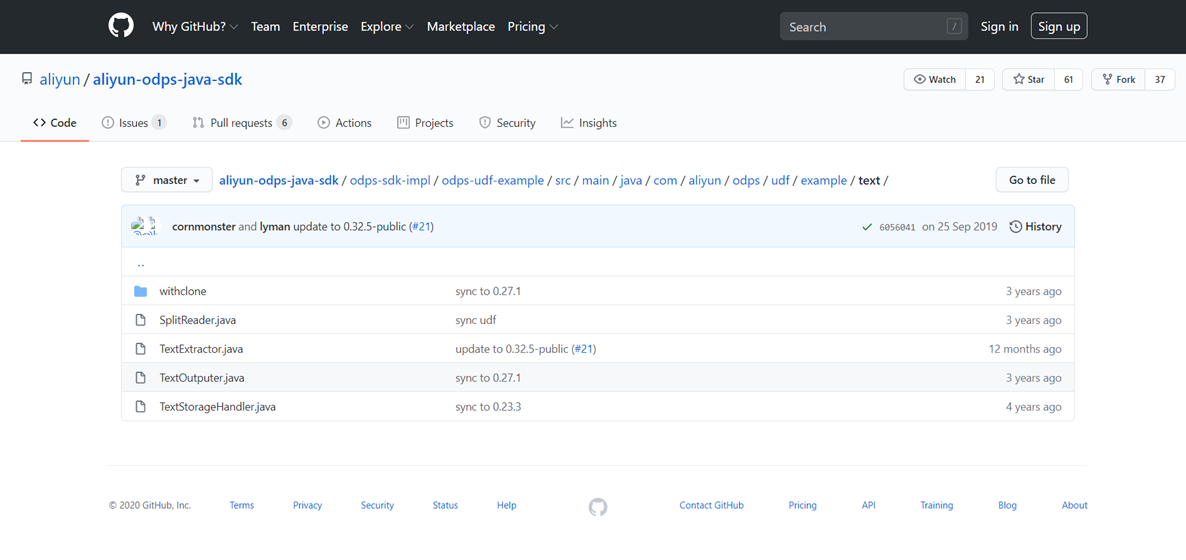Click the commit author avatars
Image resolution: width=1186 pixels, height=560 pixels.
click(x=145, y=226)
